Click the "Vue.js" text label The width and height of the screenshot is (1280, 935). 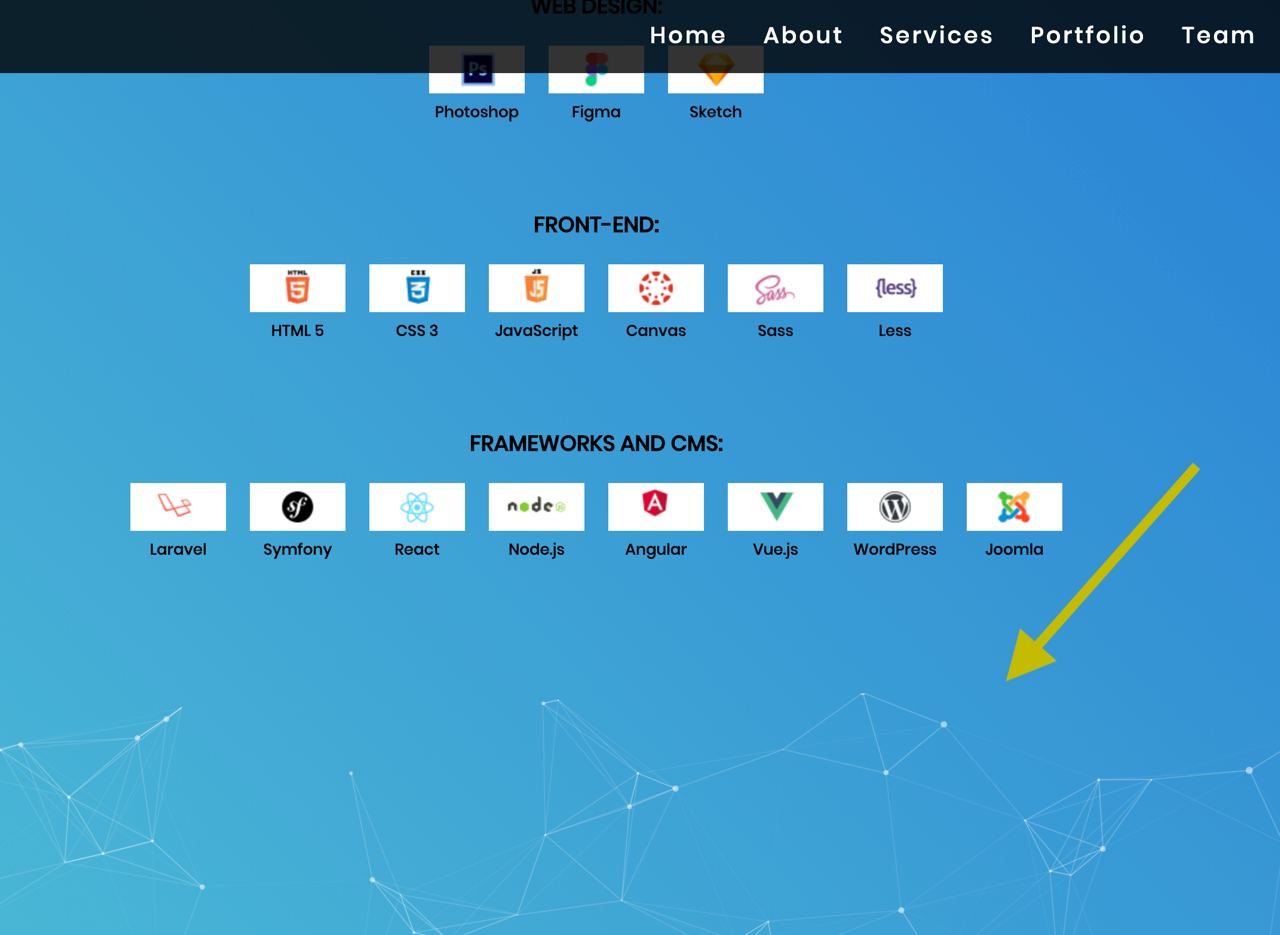coord(776,549)
